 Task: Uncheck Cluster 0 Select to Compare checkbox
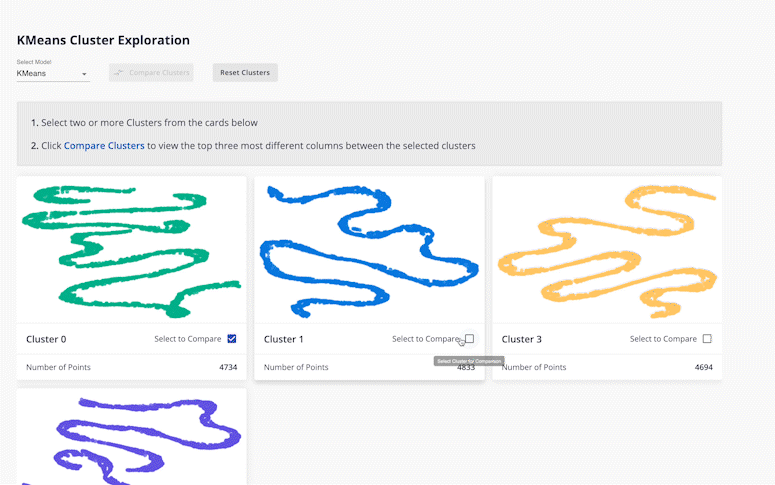pyautogui.click(x=232, y=339)
